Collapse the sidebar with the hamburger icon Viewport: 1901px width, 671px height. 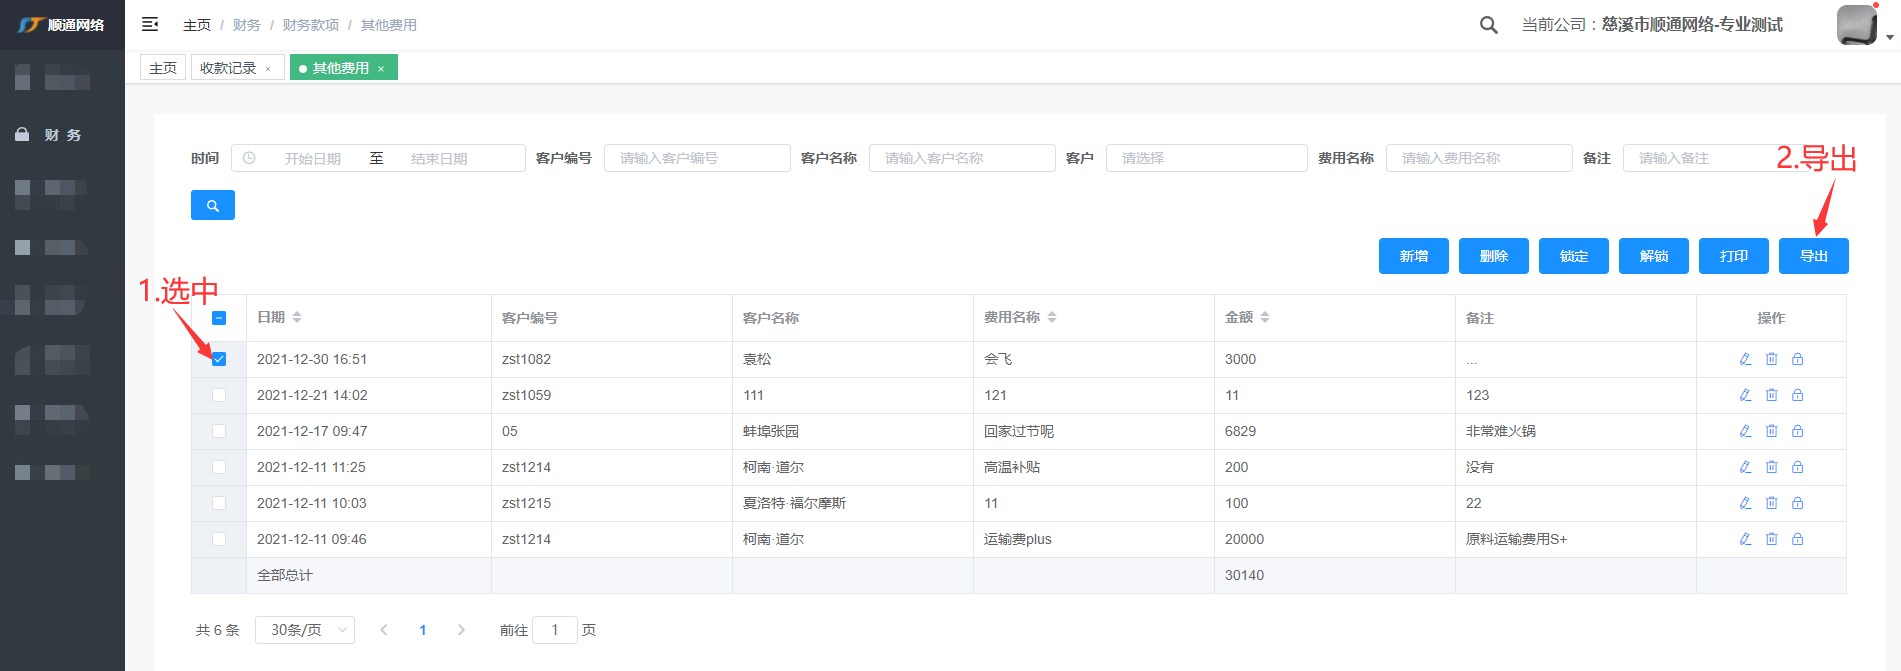(x=150, y=24)
